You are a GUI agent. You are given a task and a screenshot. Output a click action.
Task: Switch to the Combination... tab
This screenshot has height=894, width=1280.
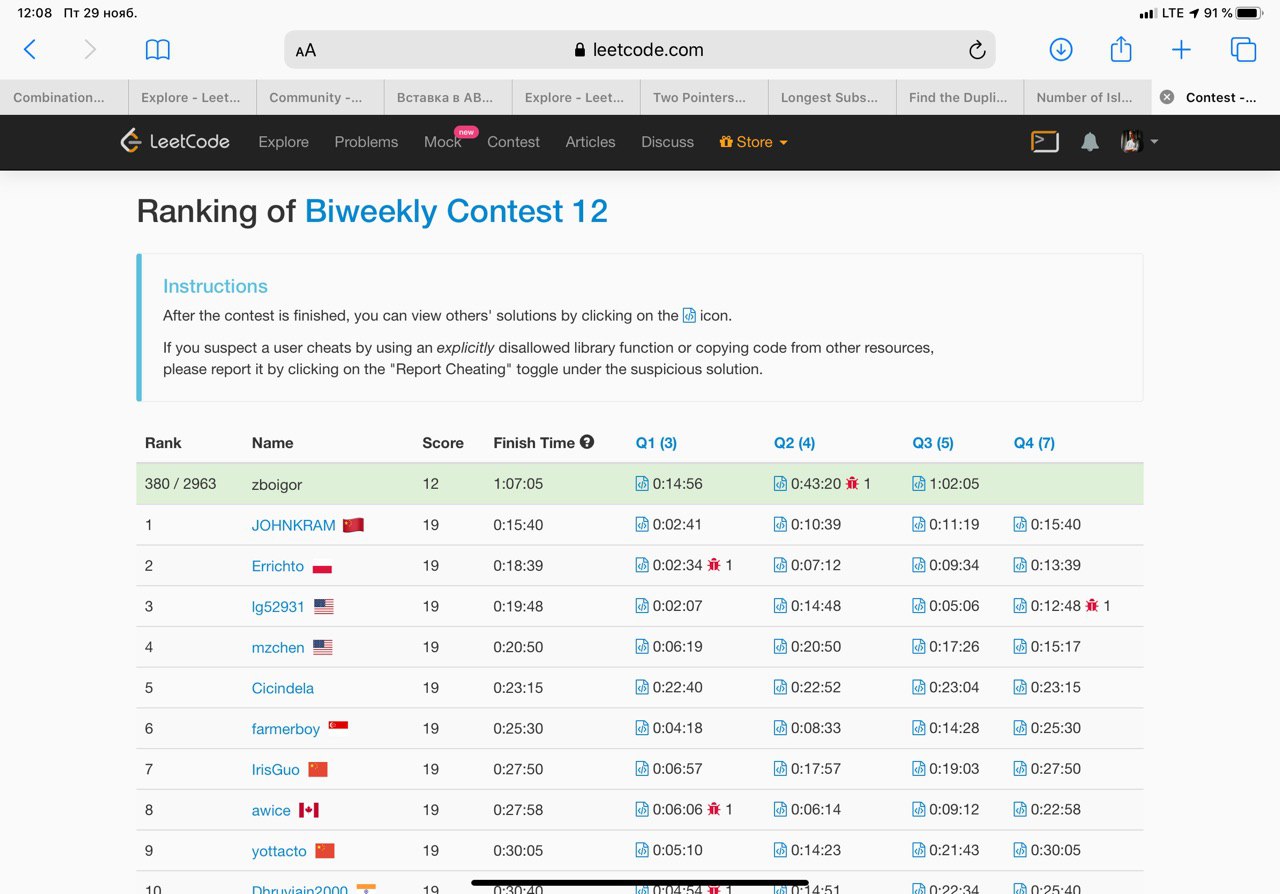point(64,97)
